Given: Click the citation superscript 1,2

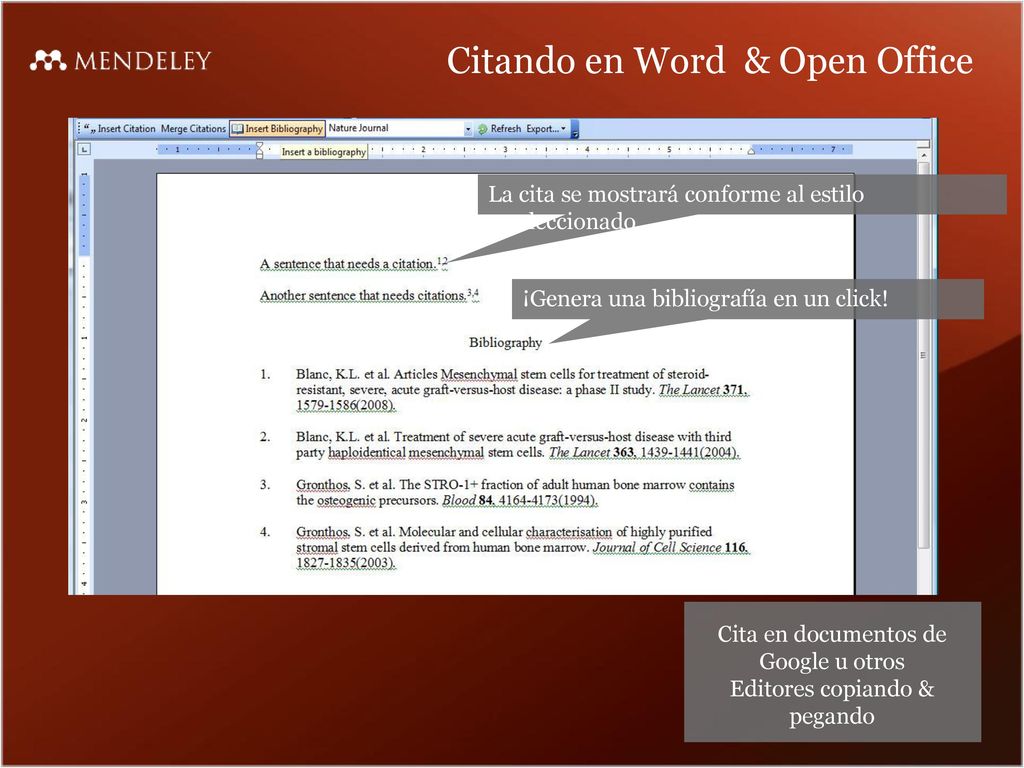Looking at the screenshot, I should coord(443,261).
